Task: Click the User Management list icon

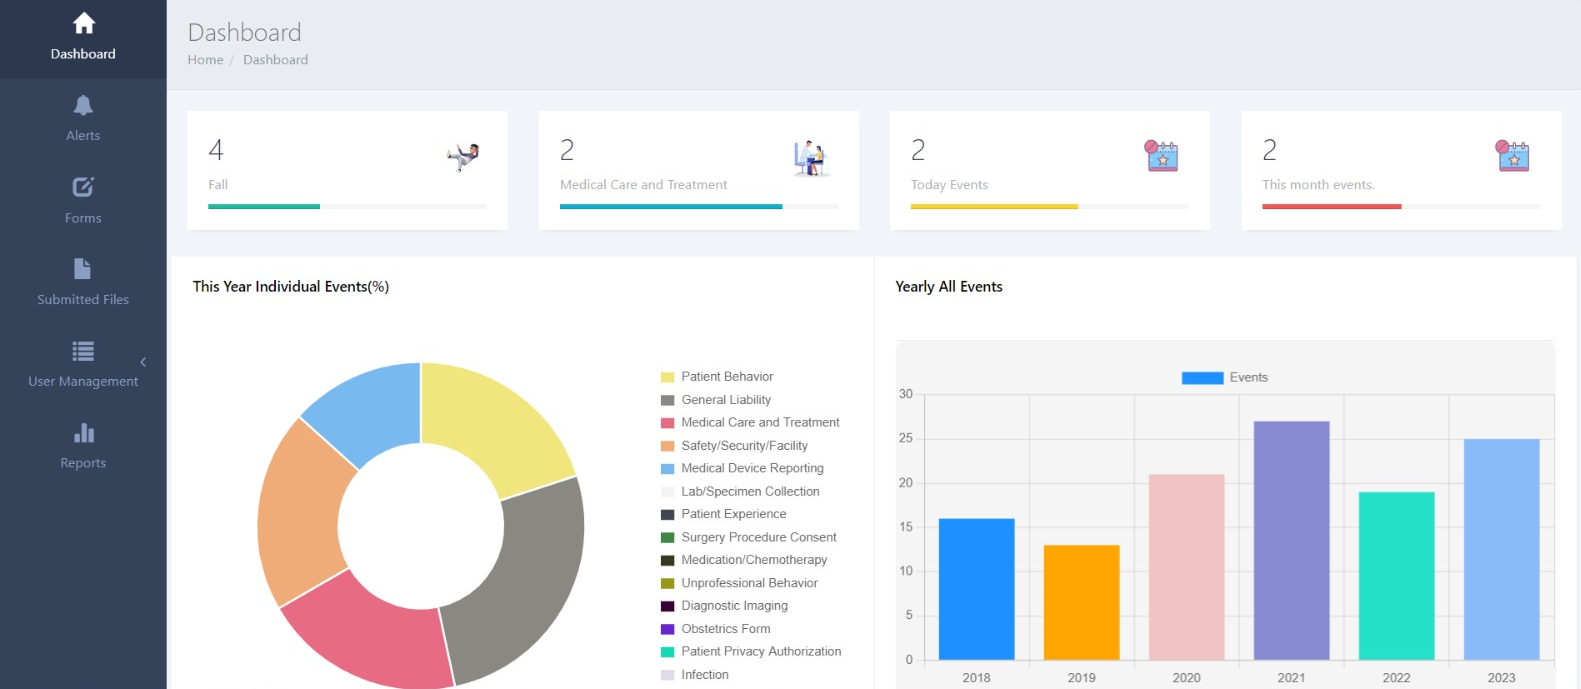Action: click(x=83, y=351)
